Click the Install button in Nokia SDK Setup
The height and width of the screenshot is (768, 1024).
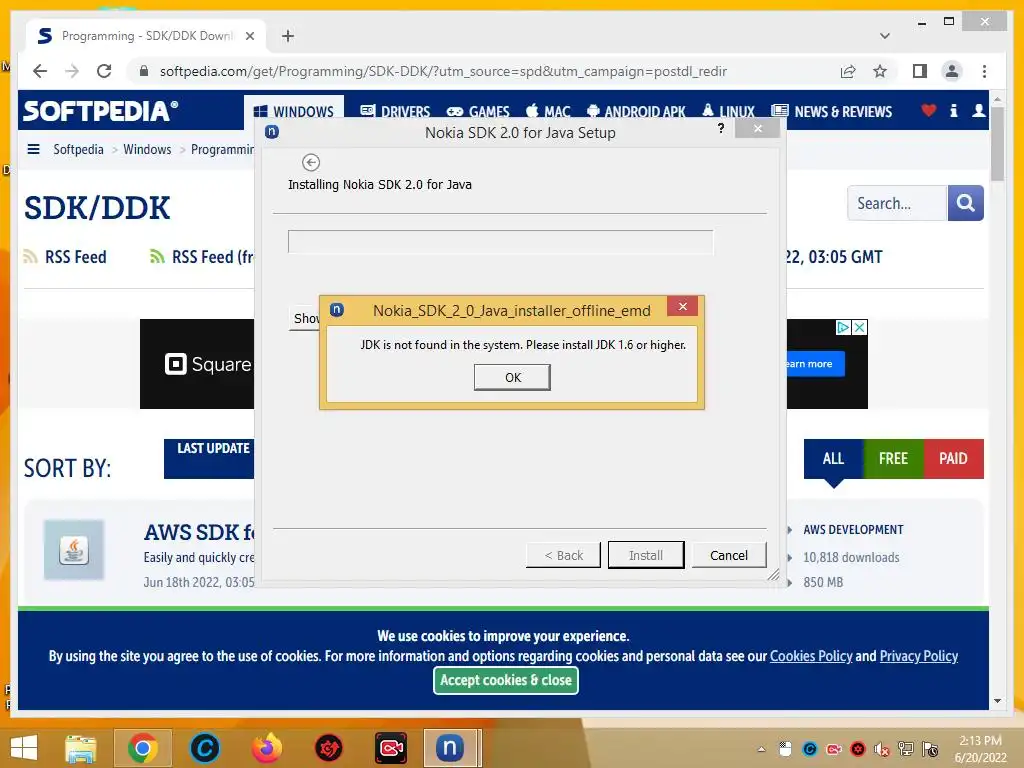tap(646, 555)
